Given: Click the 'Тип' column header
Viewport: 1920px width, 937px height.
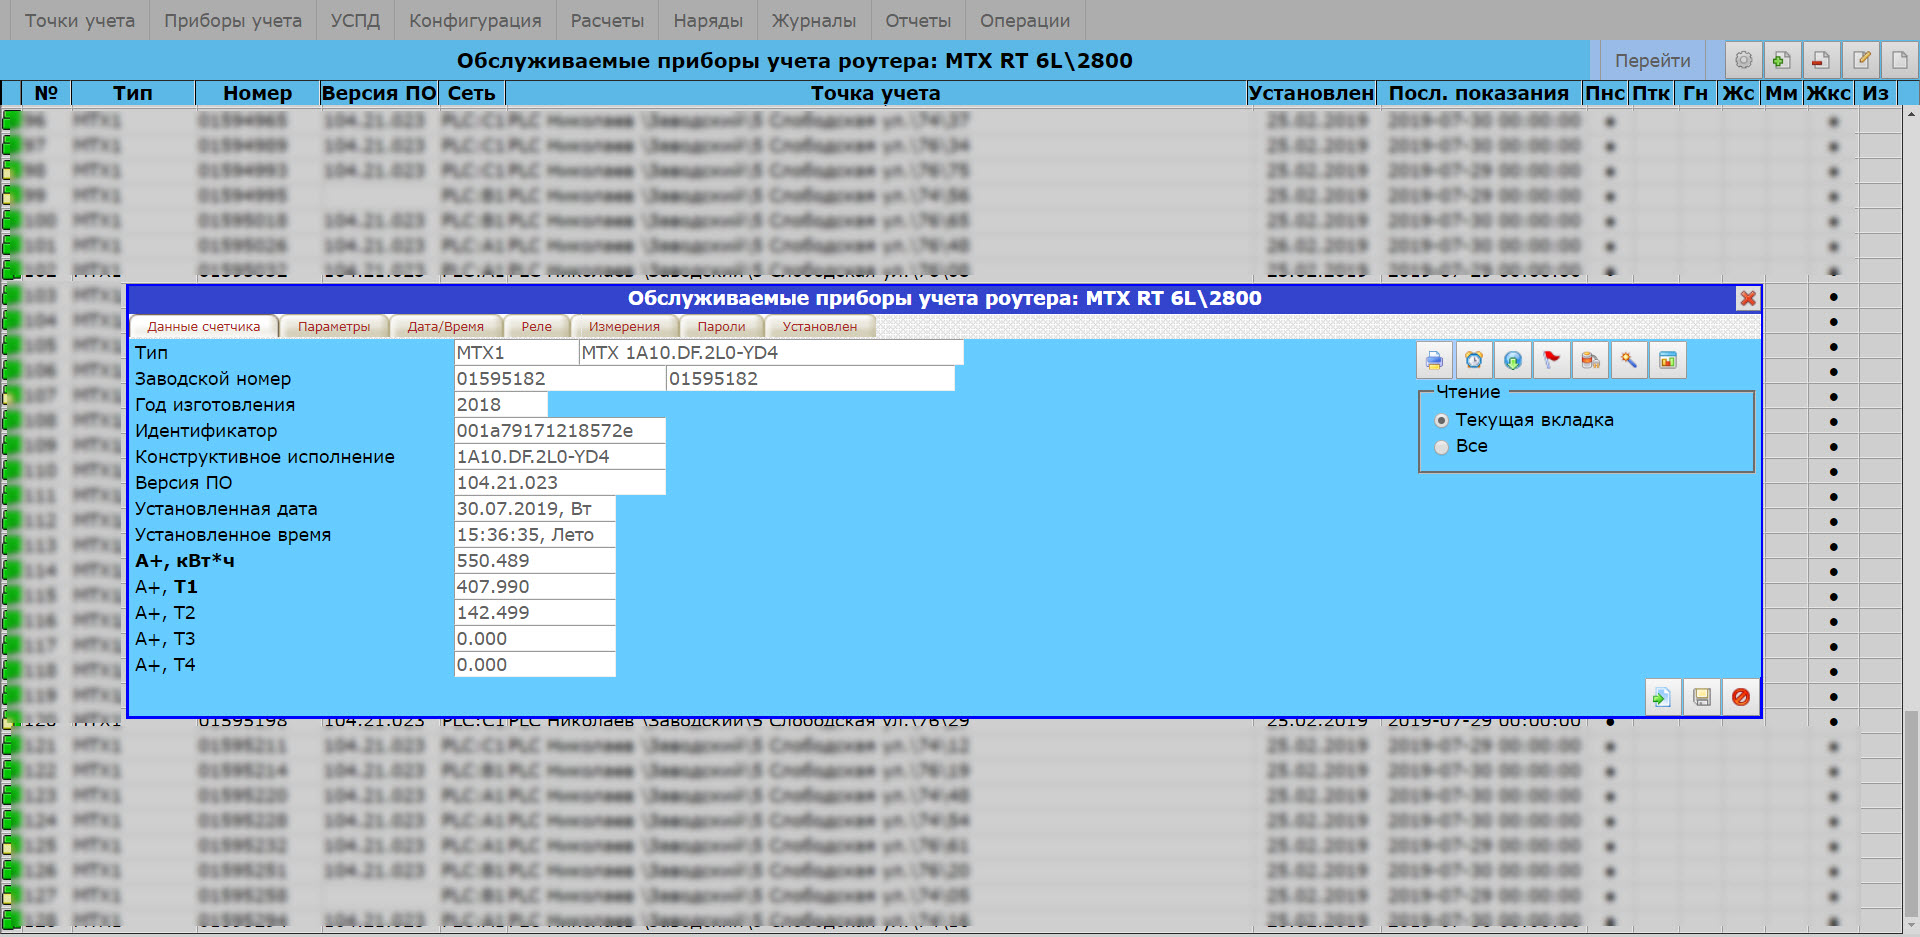Looking at the screenshot, I should coord(132,93).
